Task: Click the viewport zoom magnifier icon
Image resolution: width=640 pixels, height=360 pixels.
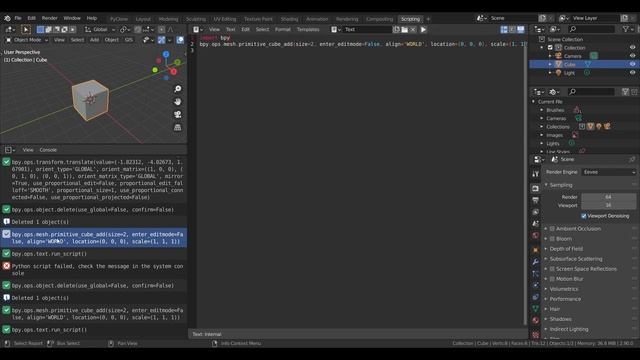Action: [178, 89]
